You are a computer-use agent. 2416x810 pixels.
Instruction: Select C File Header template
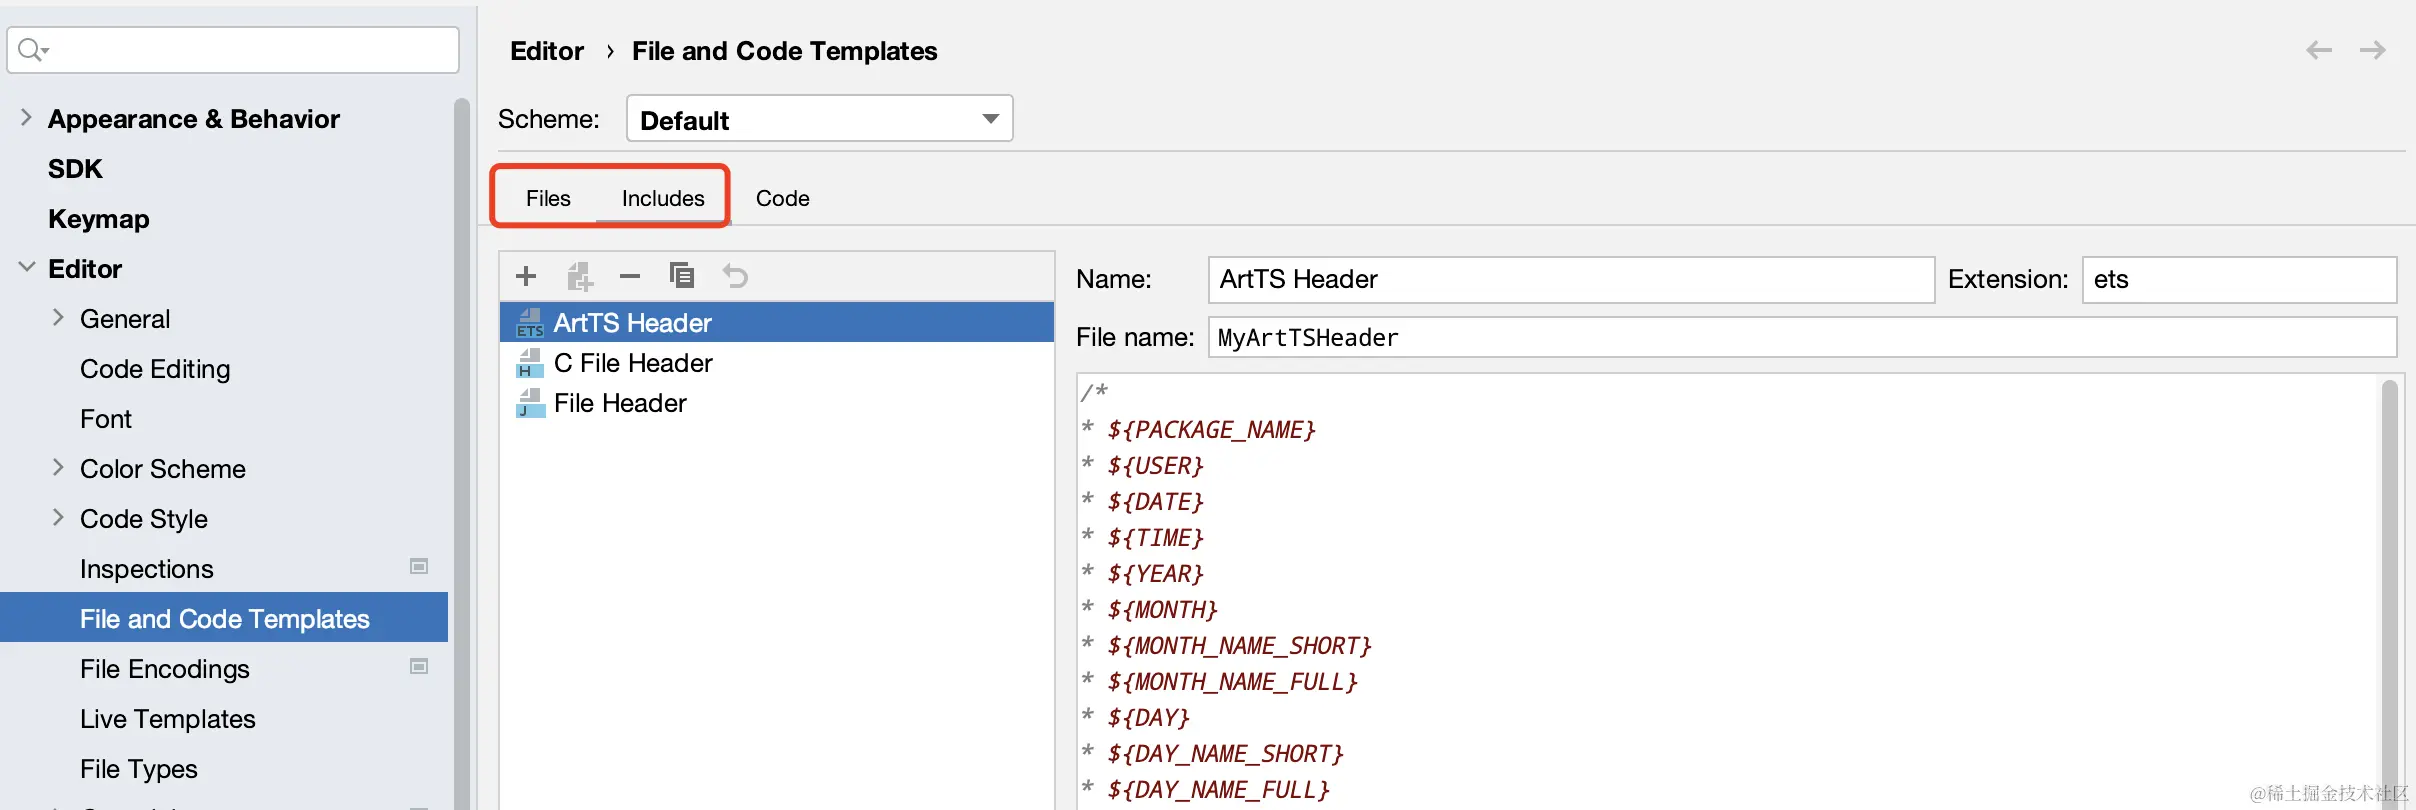point(633,363)
